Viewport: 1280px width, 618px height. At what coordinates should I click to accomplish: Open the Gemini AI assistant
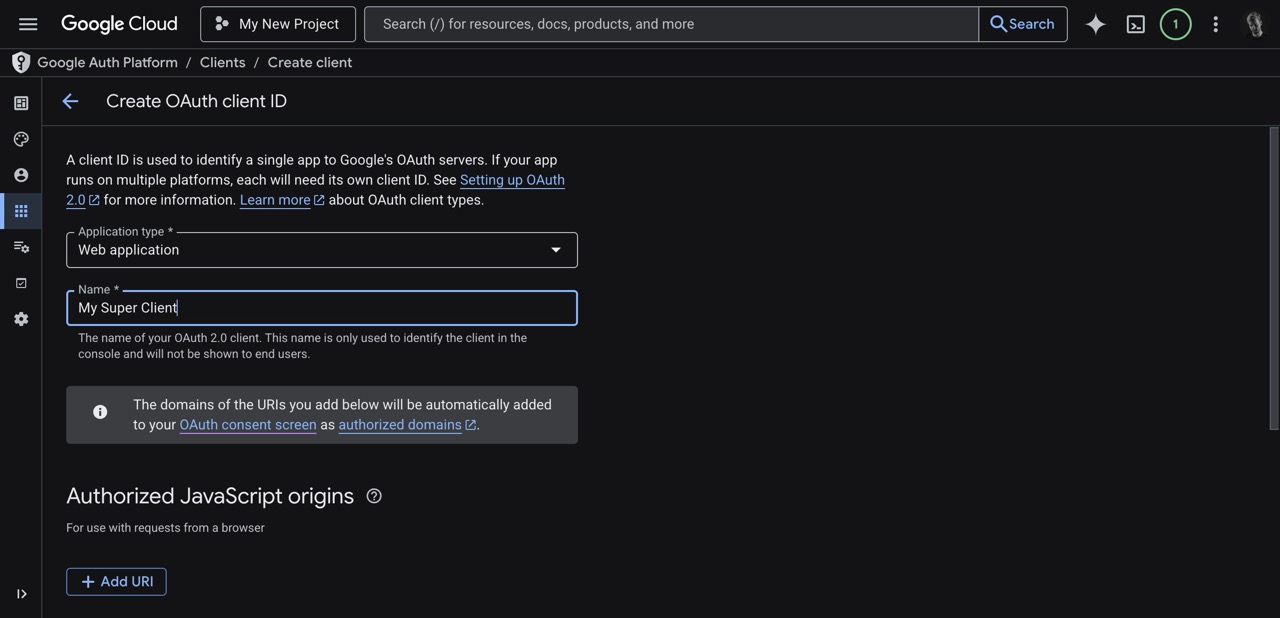point(1094,22)
